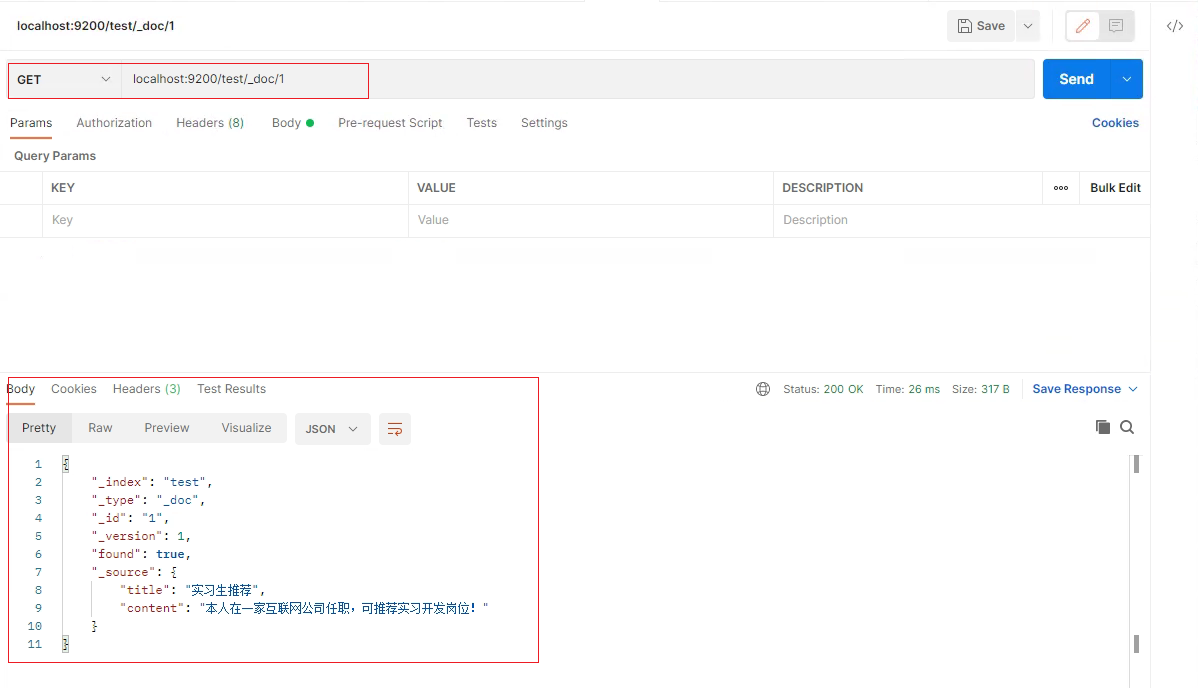Open the code snippet panel icon

[x=1175, y=26]
